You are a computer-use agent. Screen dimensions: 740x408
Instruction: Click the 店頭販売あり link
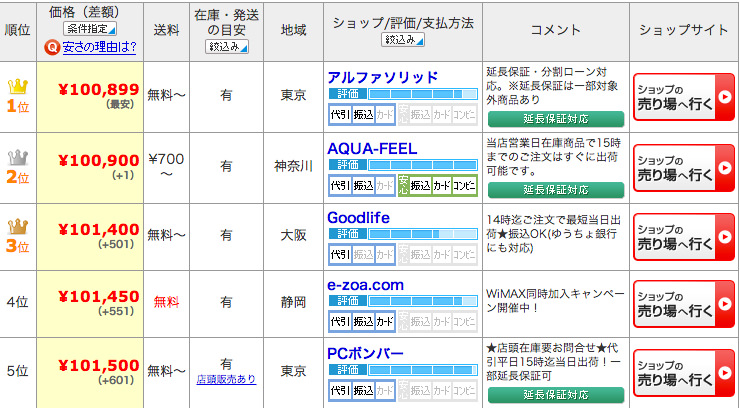click(226, 379)
